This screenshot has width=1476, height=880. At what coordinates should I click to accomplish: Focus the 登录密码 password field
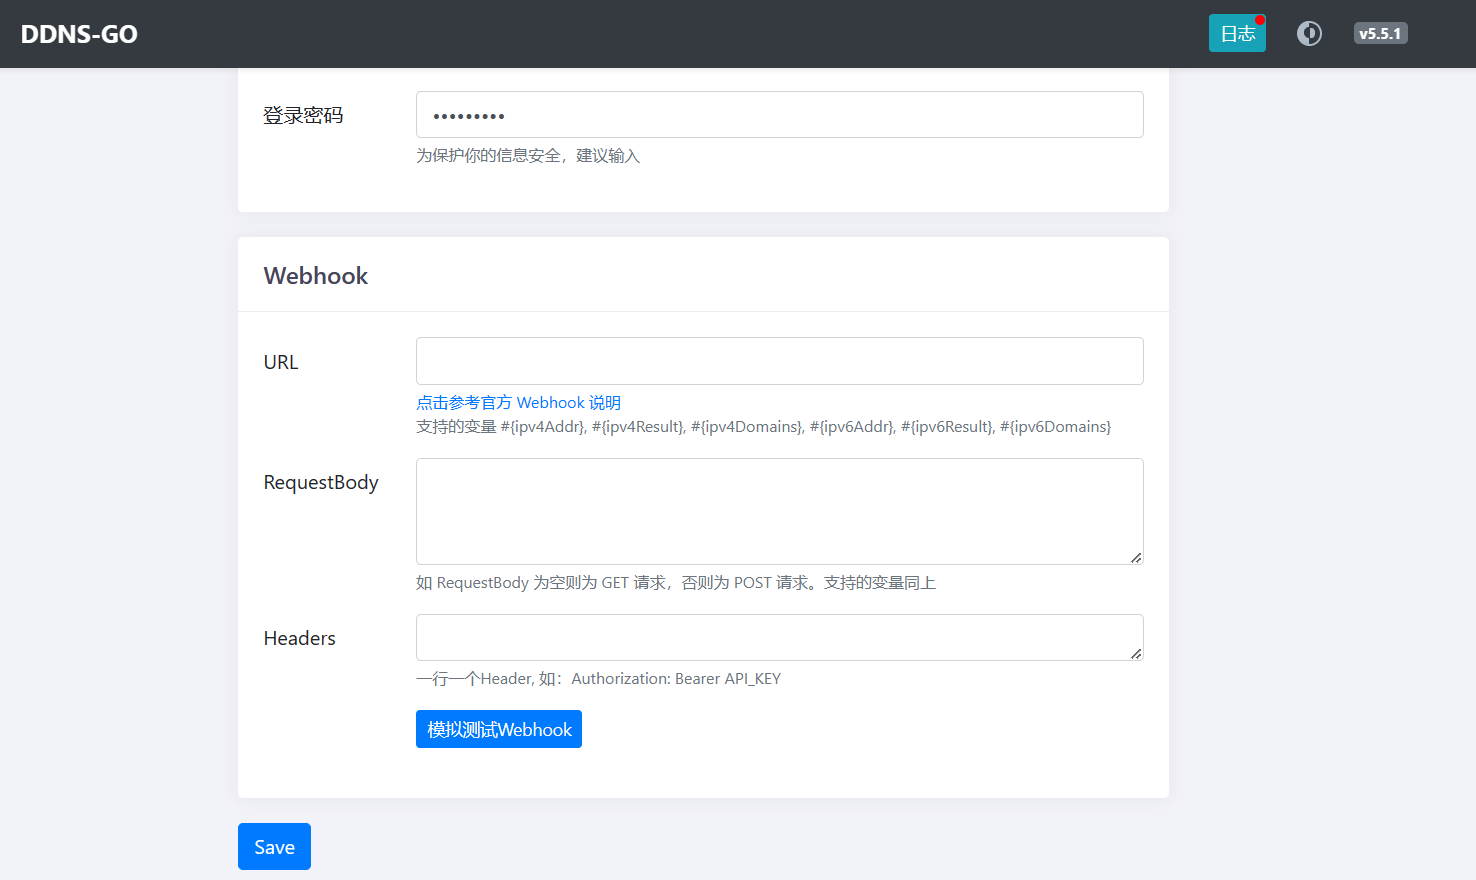click(779, 115)
